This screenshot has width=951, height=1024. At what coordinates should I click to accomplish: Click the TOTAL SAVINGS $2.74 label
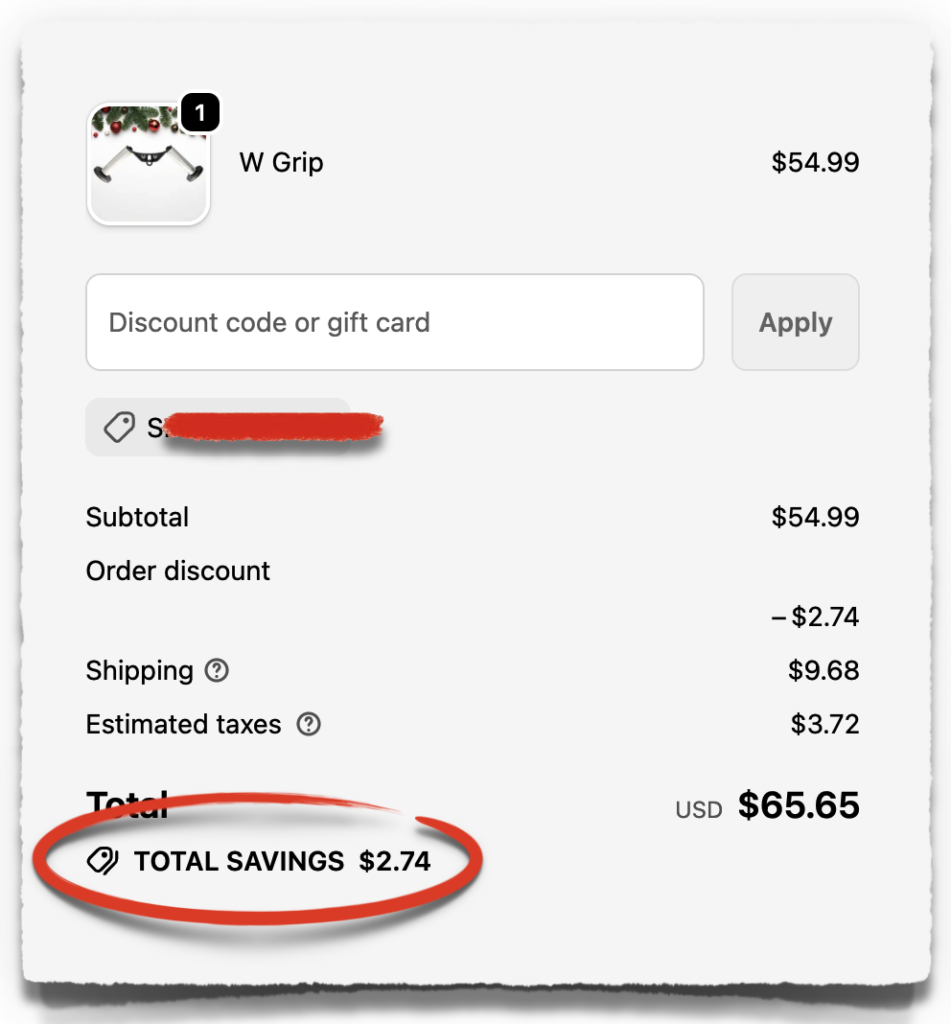click(283, 860)
